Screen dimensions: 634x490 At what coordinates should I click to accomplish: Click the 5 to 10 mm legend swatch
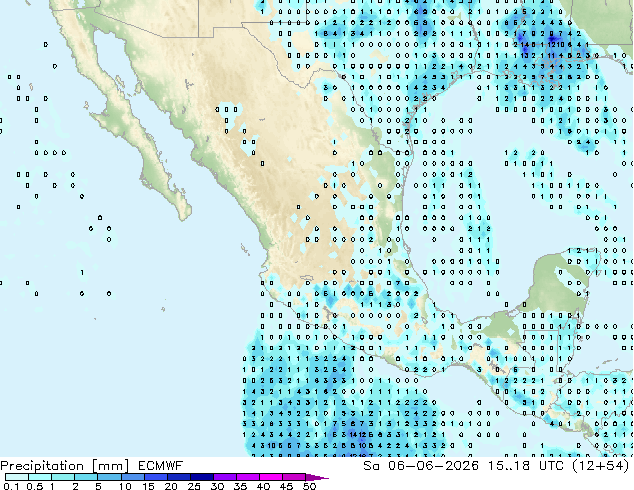pyautogui.click(x=109, y=477)
